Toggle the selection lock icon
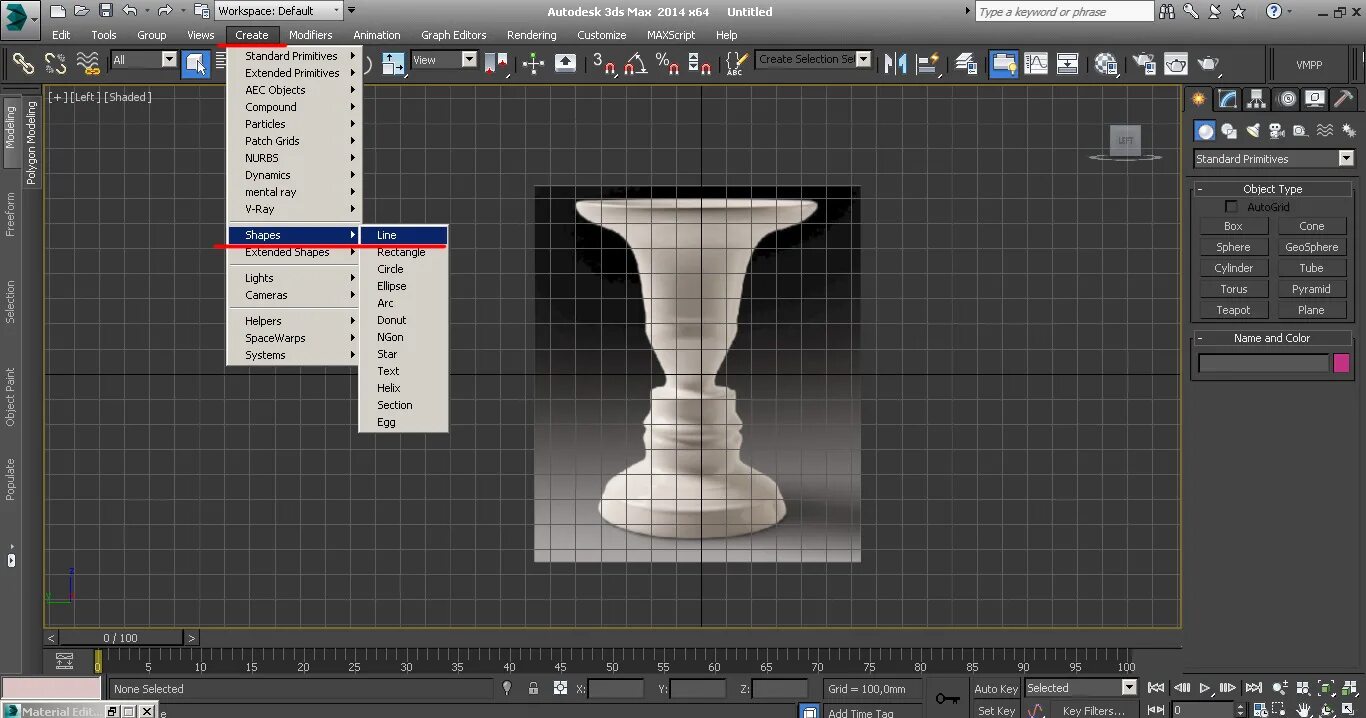This screenshot has height=718, width=1366. click(x=533, y=688)
